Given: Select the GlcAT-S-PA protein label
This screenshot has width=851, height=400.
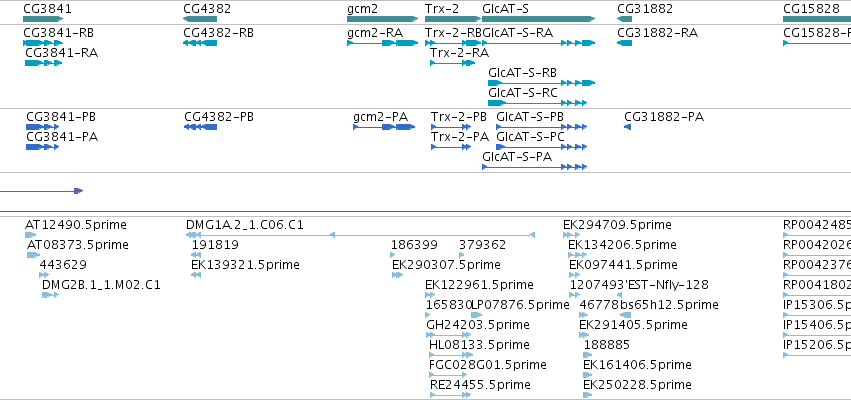Looking at the screenshot, I should (x=517, y=157).
